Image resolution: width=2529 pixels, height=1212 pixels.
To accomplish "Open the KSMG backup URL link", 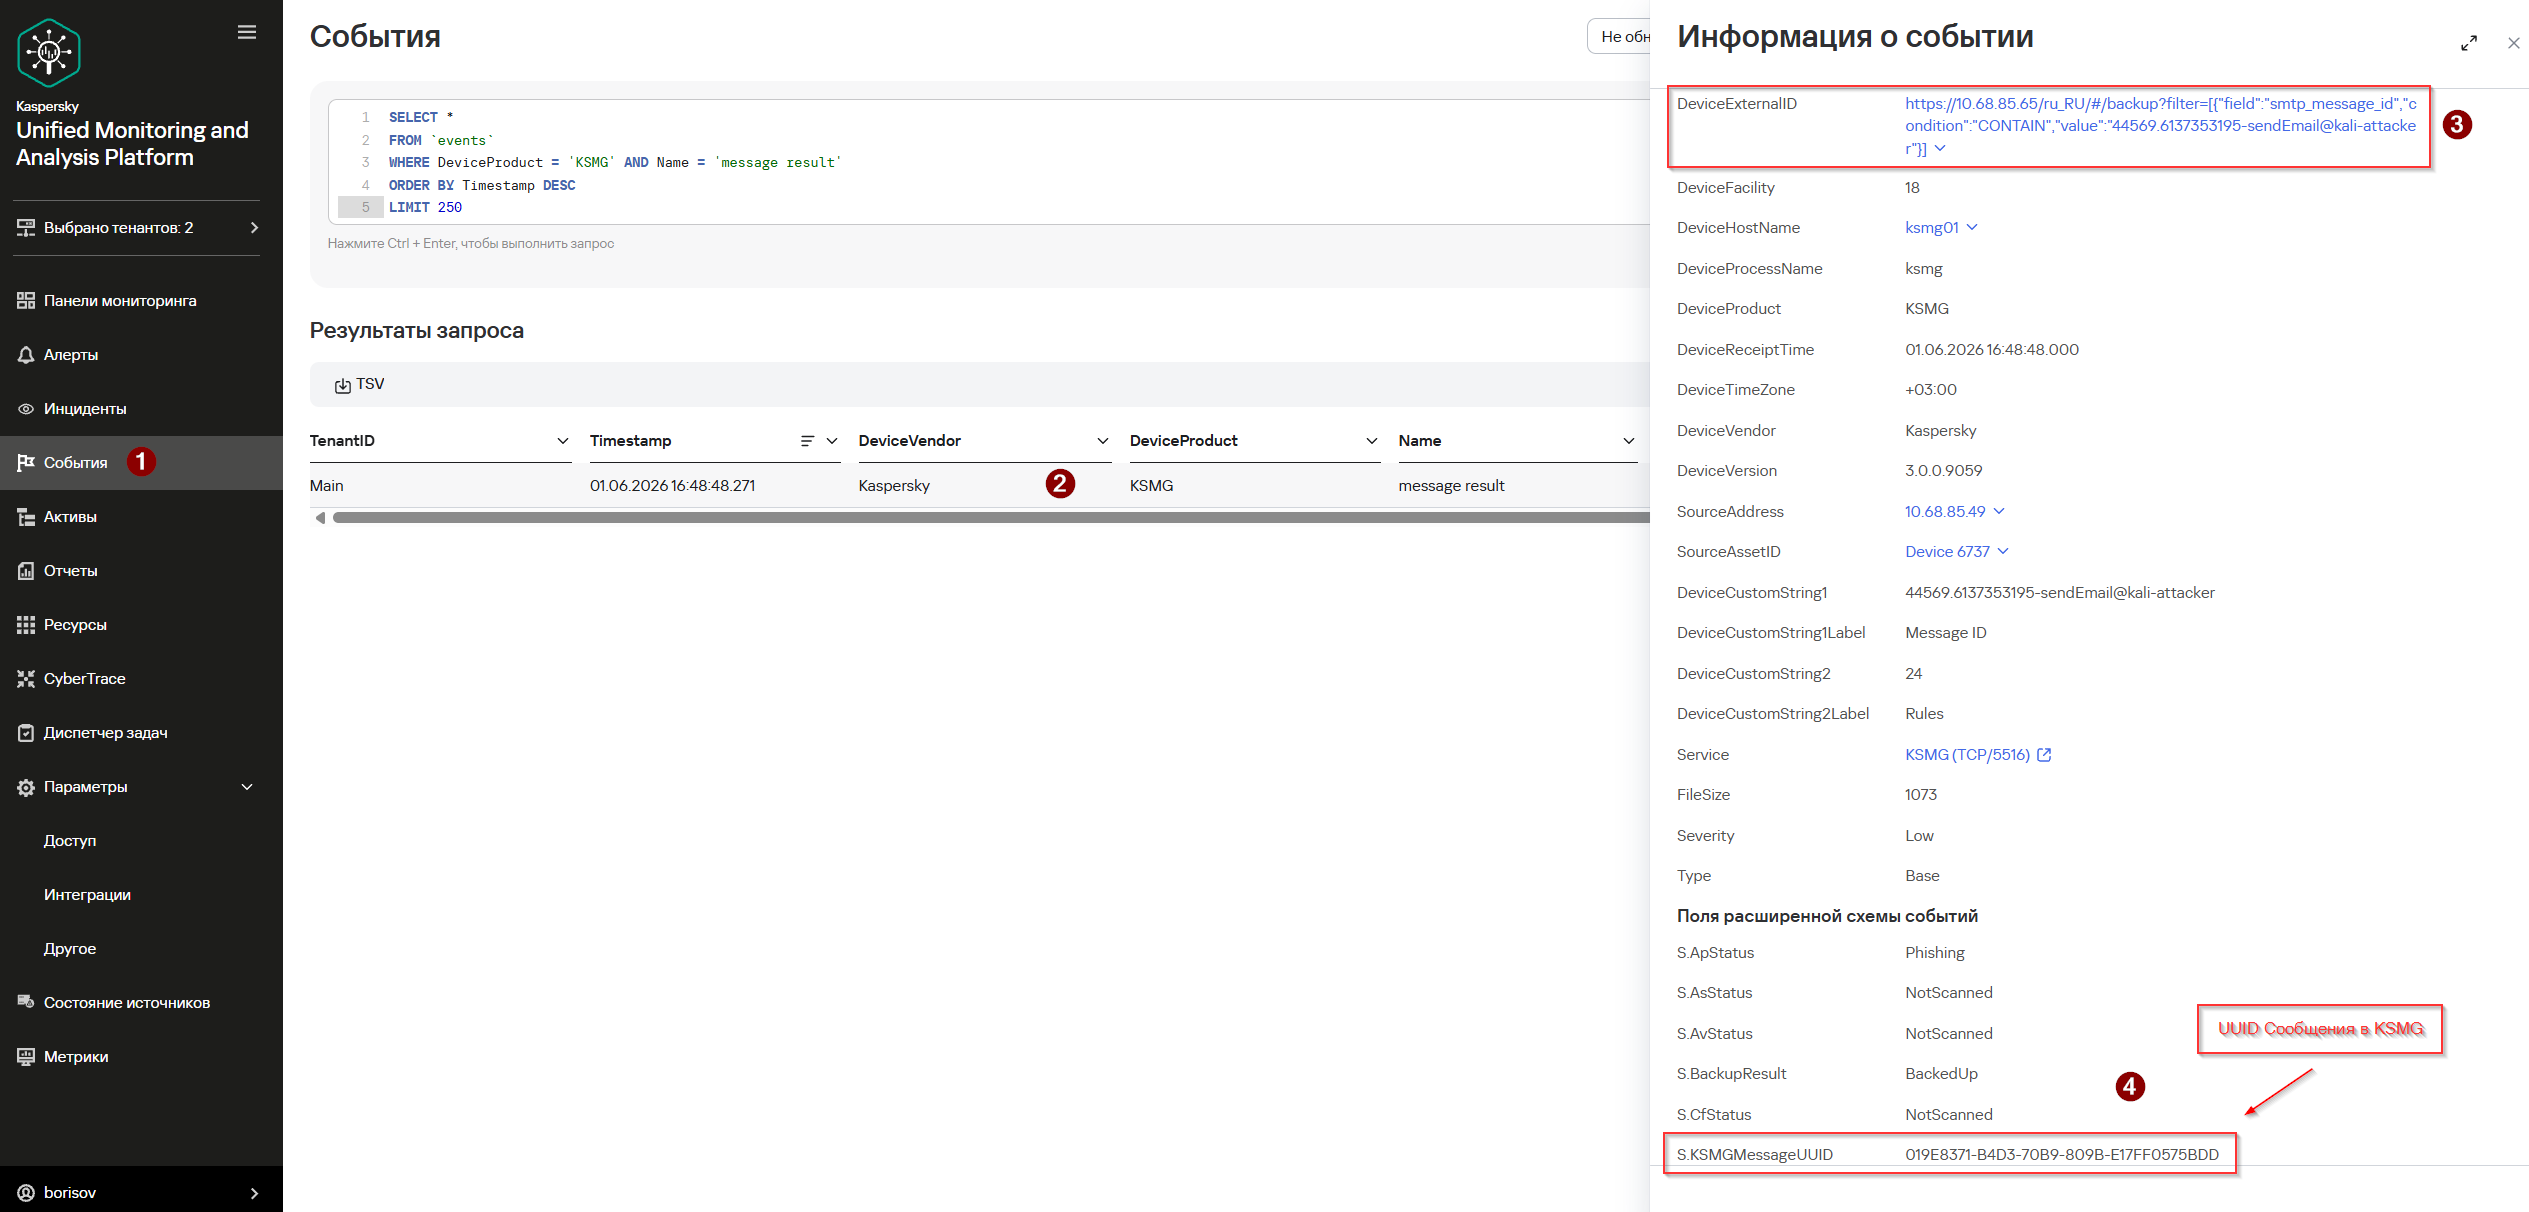I will pos(2160,126).
